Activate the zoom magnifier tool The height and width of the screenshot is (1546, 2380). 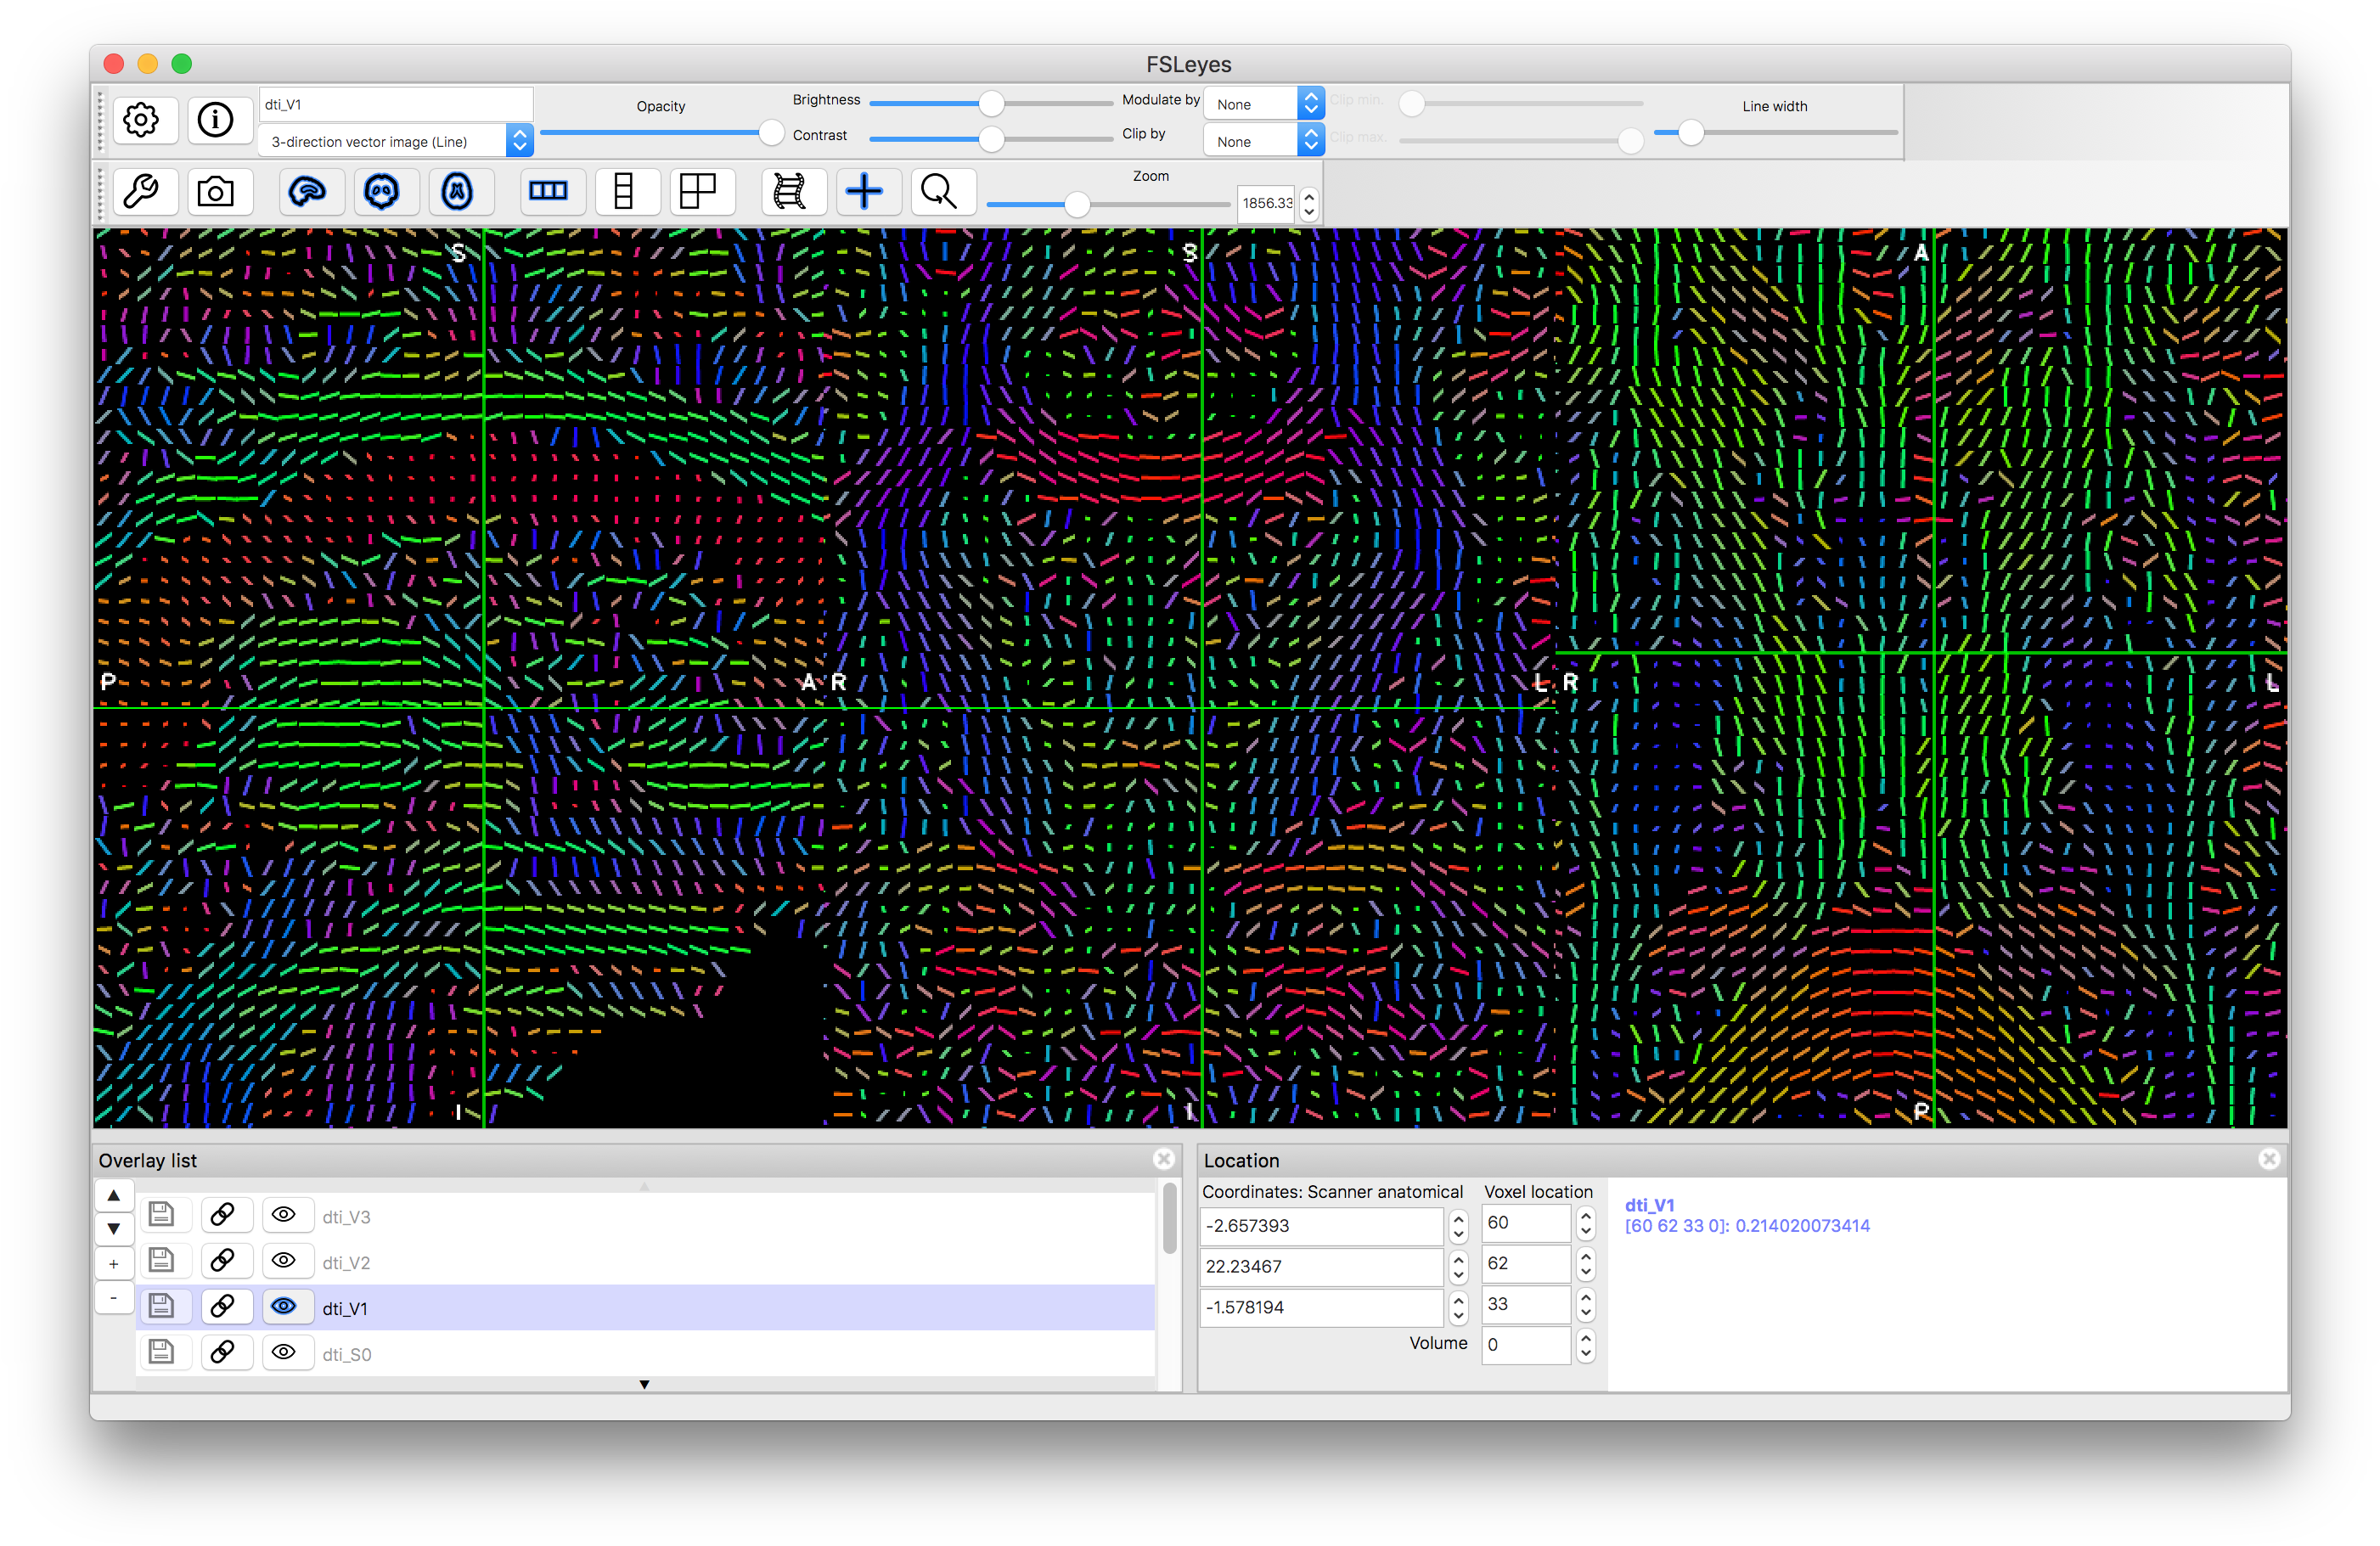[941, 191]
